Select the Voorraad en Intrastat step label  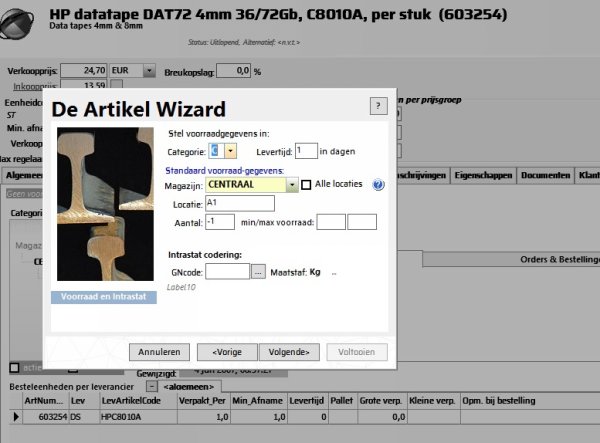click(x=104, y=297)
